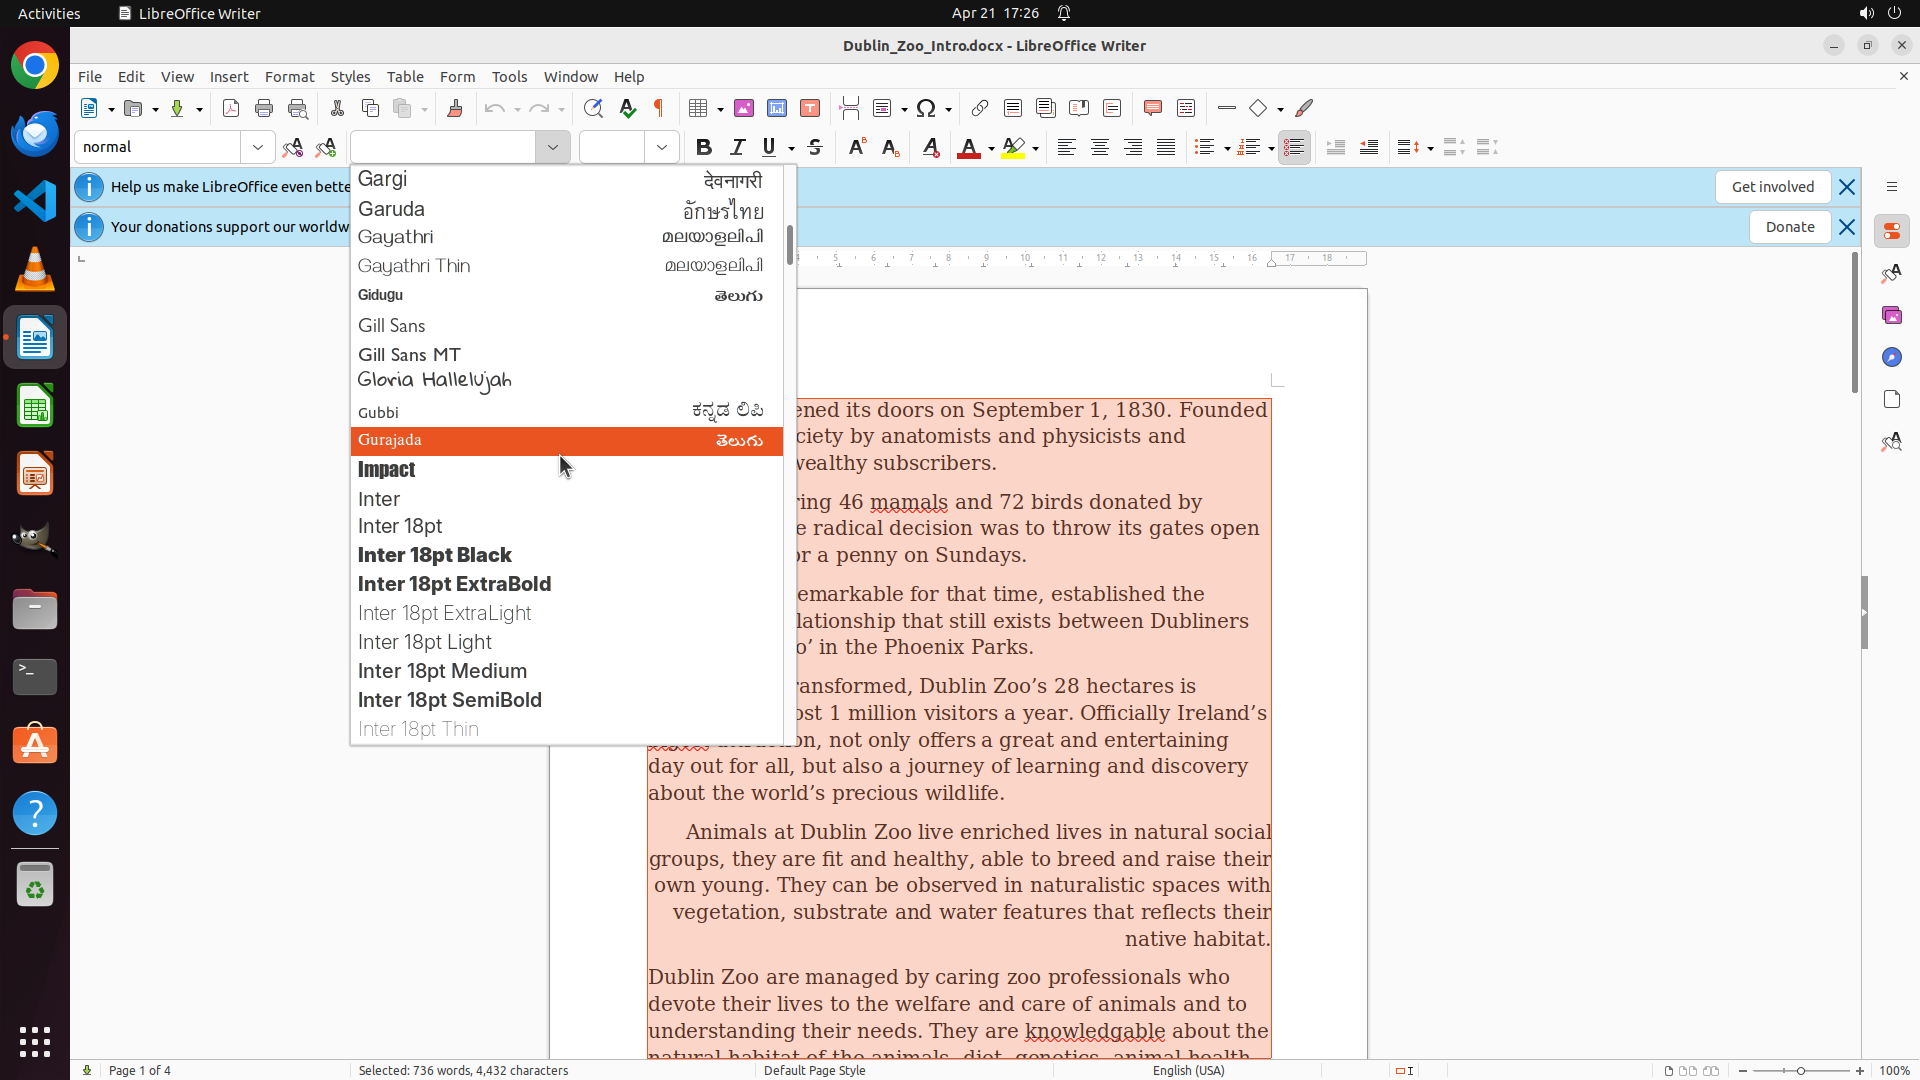Toggle formatting marks pilcrow button
This screenshot has width=1920, height=1080.
click(659, 108)
